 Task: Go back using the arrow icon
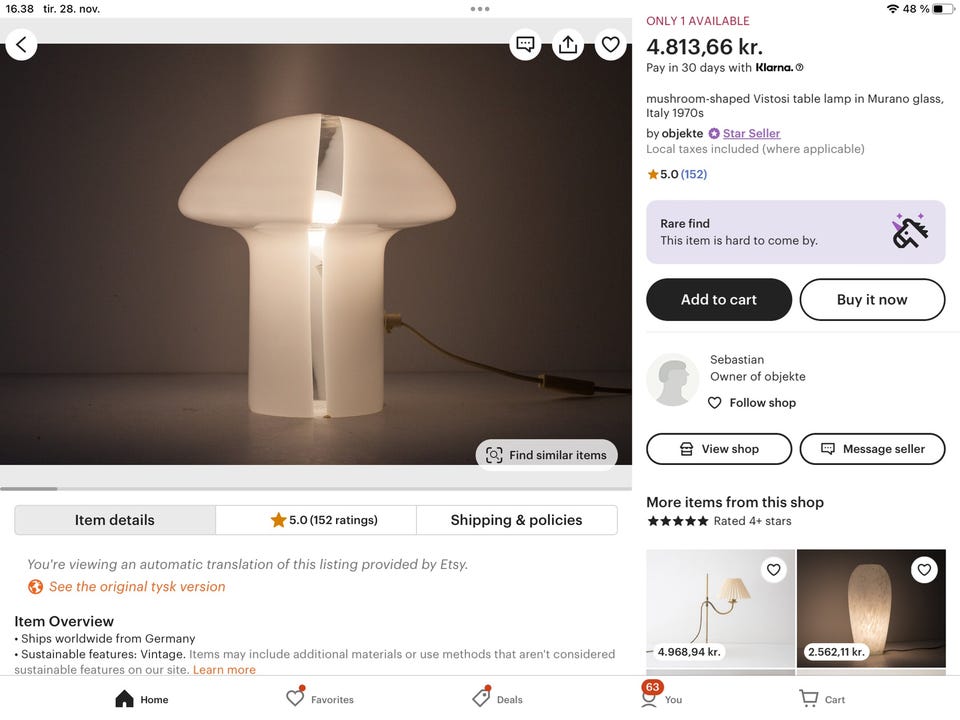[21, 44]
